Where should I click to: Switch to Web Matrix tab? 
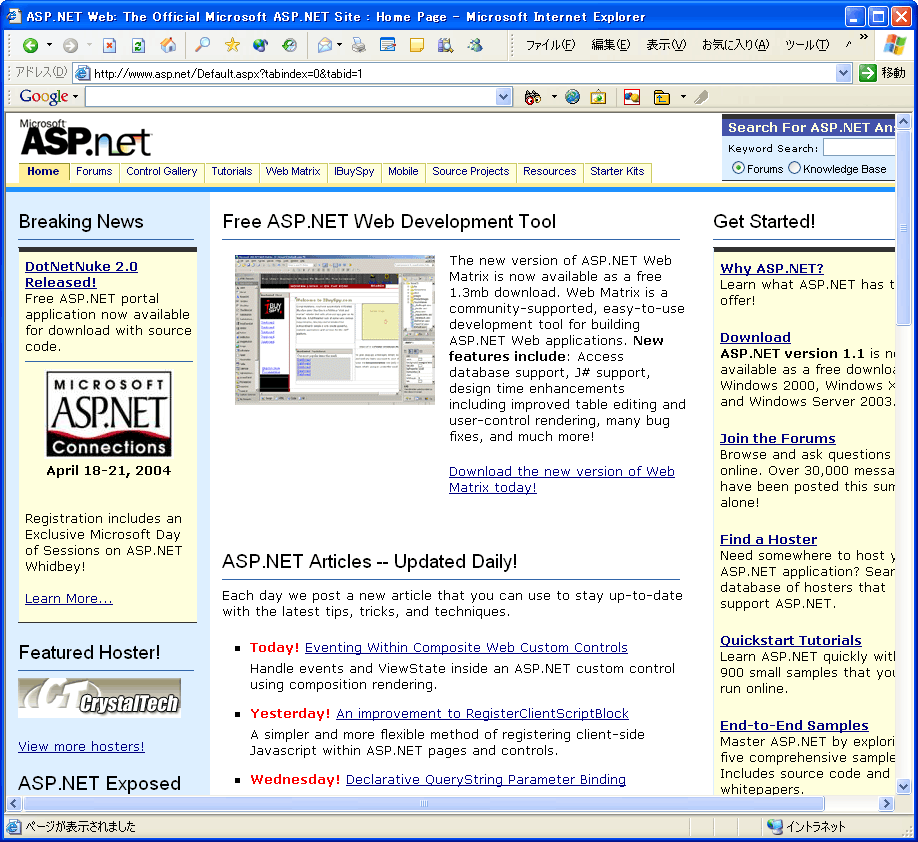(x=293, y=172)
